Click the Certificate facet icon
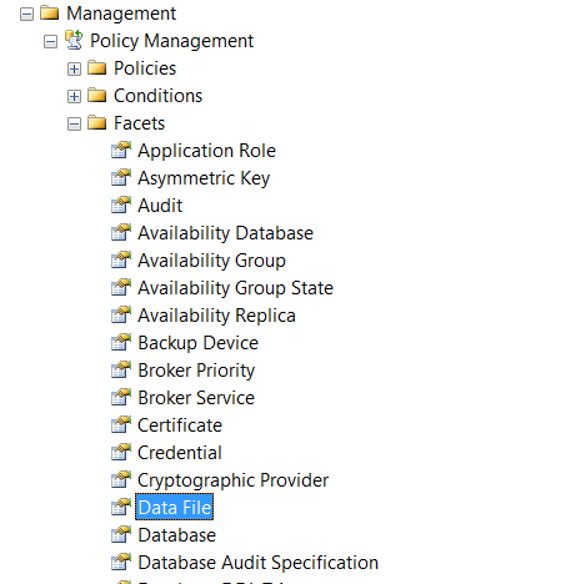Image resolution: width=576 pixels, height=584 pixels. pyautogui.click(x=121, y=425)
